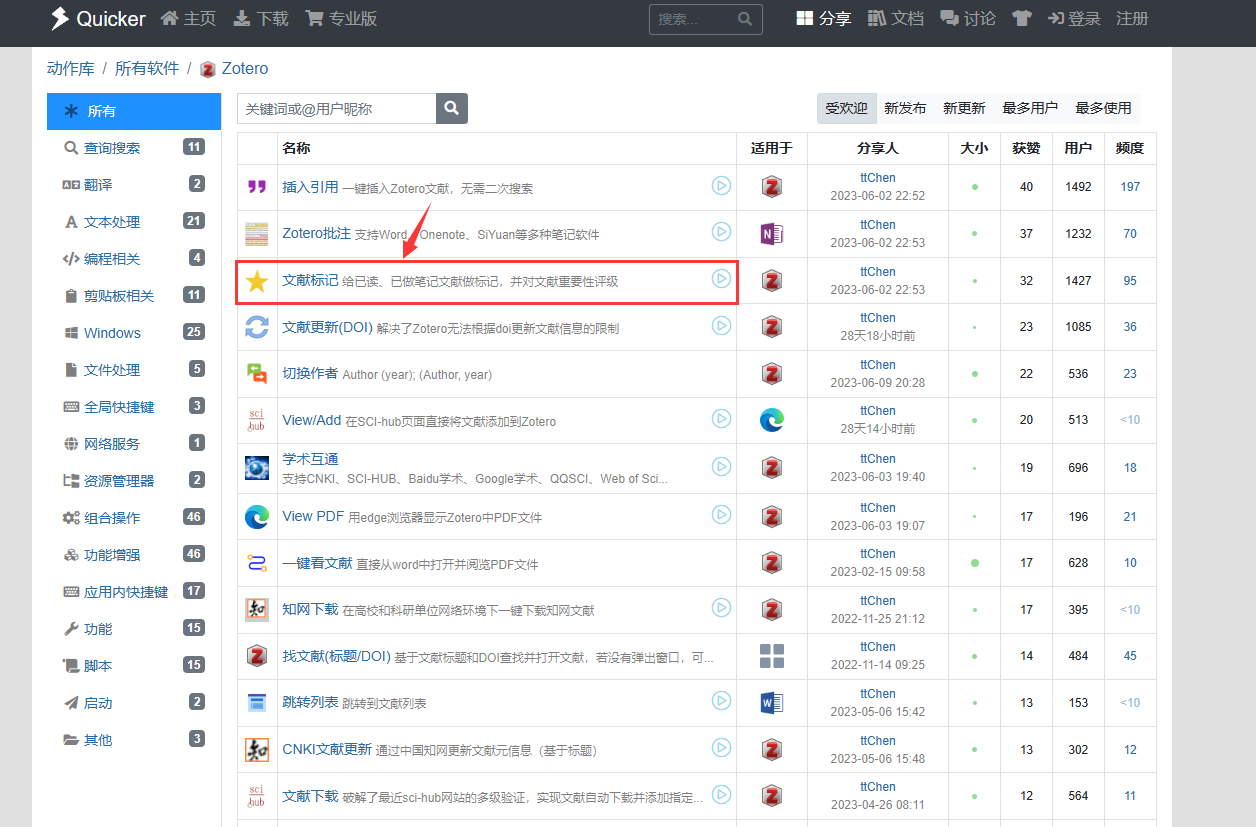This screenshot has height=827, width=1256.
Task: Play preview for 文献标记 action
Action: tap(721, 279)
